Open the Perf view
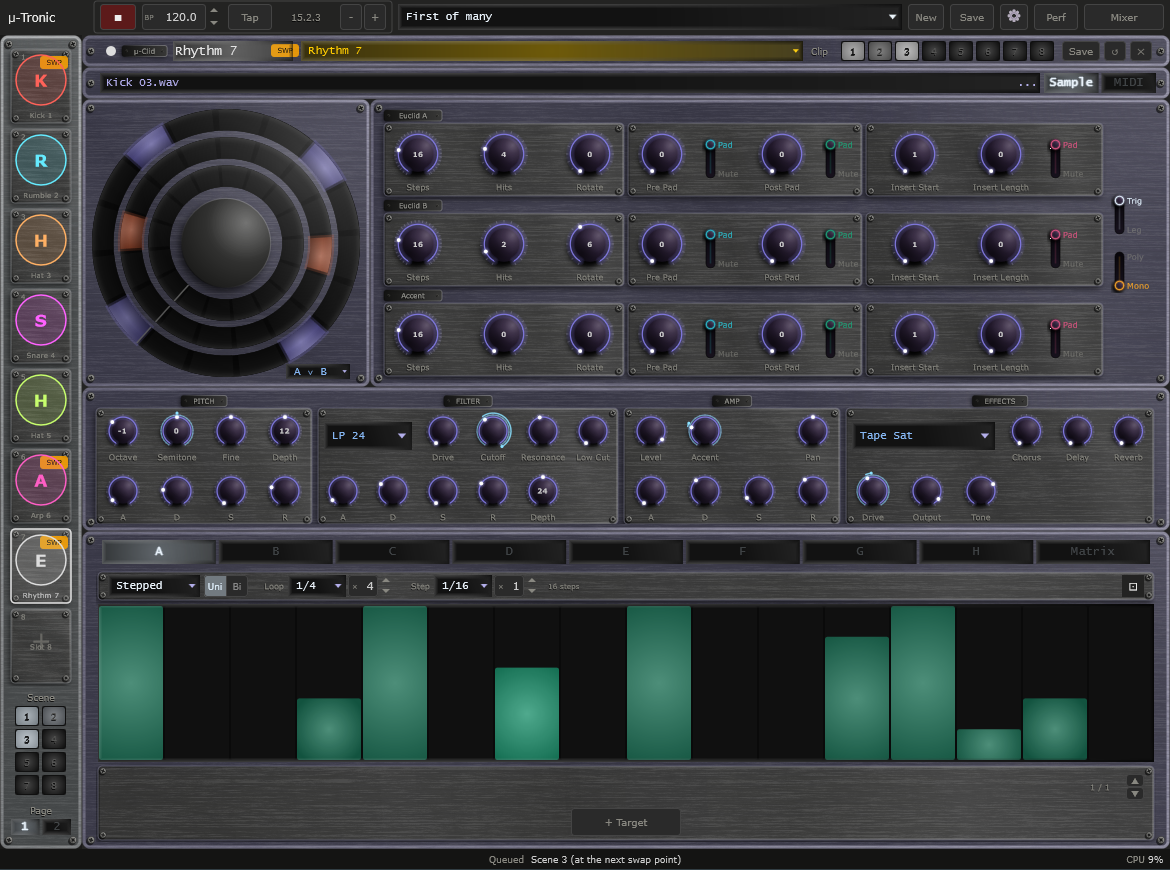Screen dimensions: 1170x870 click(x=1055, y=17)
